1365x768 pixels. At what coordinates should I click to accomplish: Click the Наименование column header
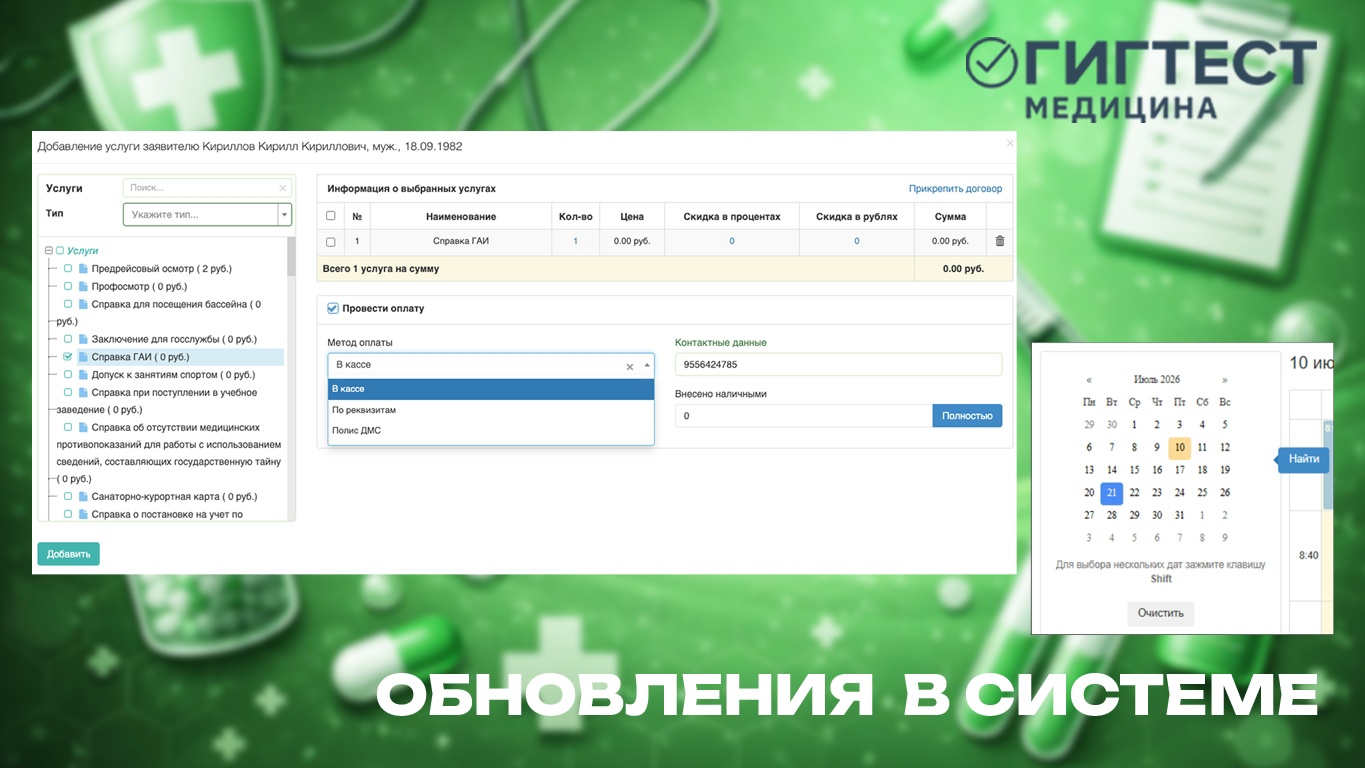tap(460, 216)
